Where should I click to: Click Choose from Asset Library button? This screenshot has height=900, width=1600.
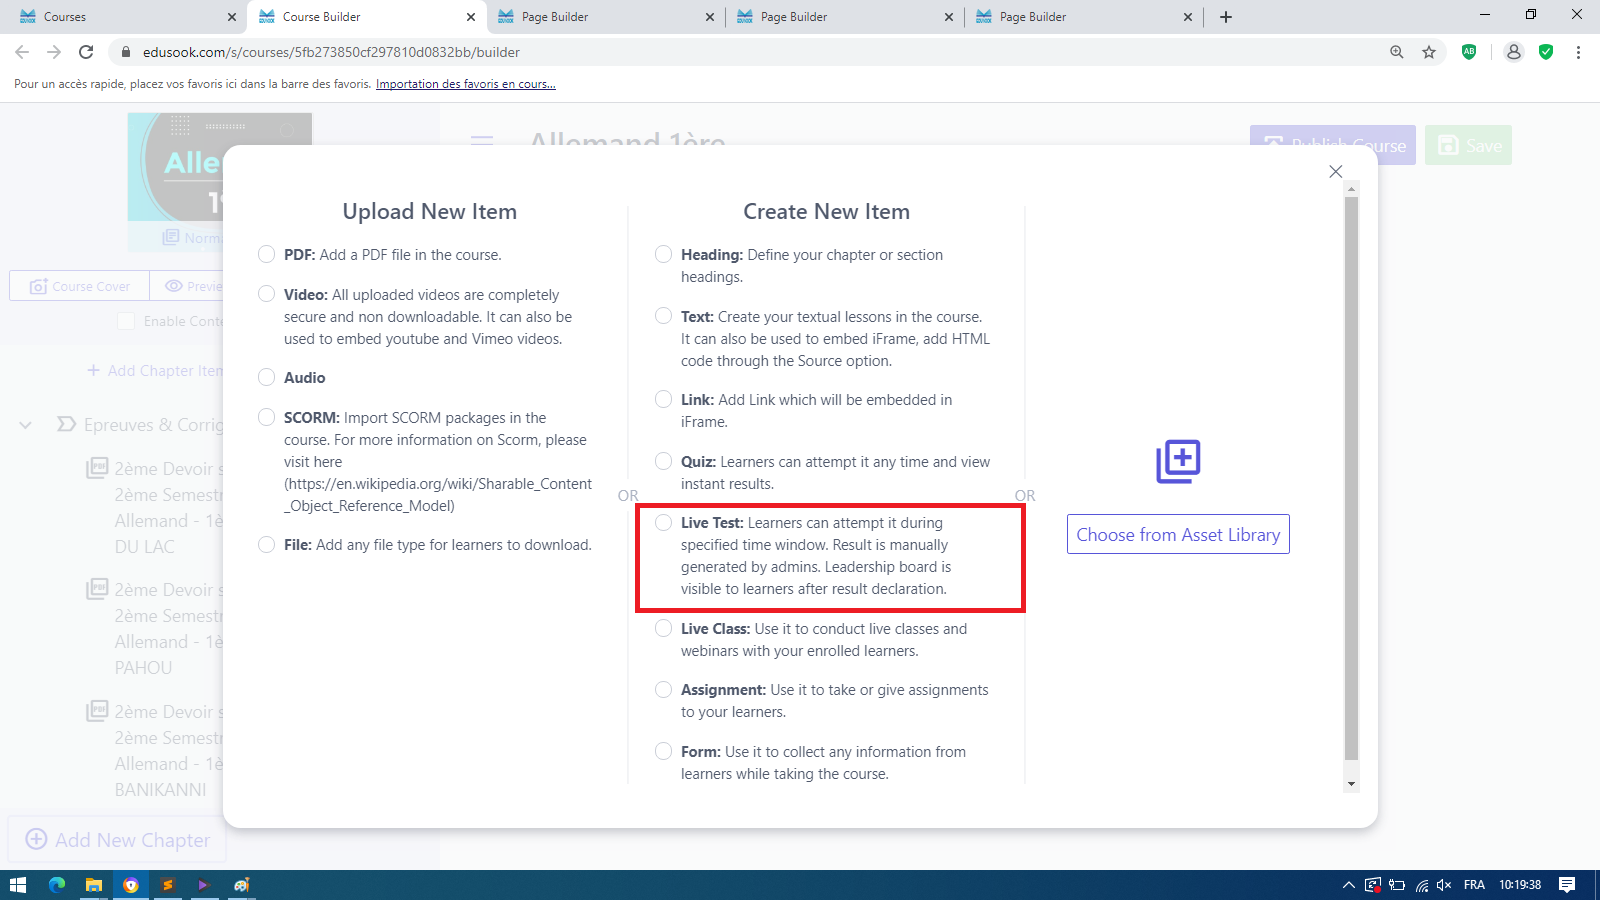point(1178,534)
